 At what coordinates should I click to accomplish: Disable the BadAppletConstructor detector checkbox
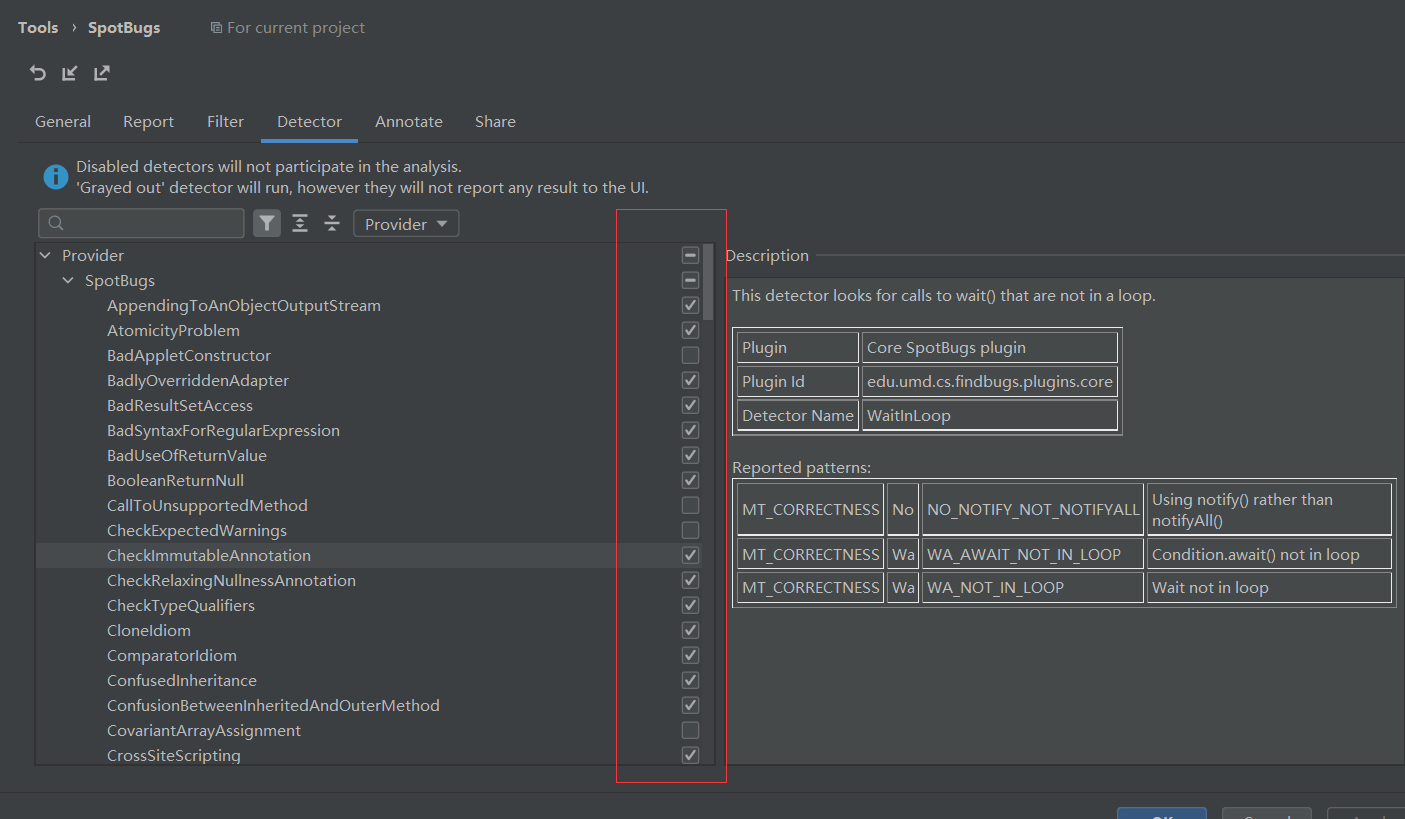click(690, 354)
